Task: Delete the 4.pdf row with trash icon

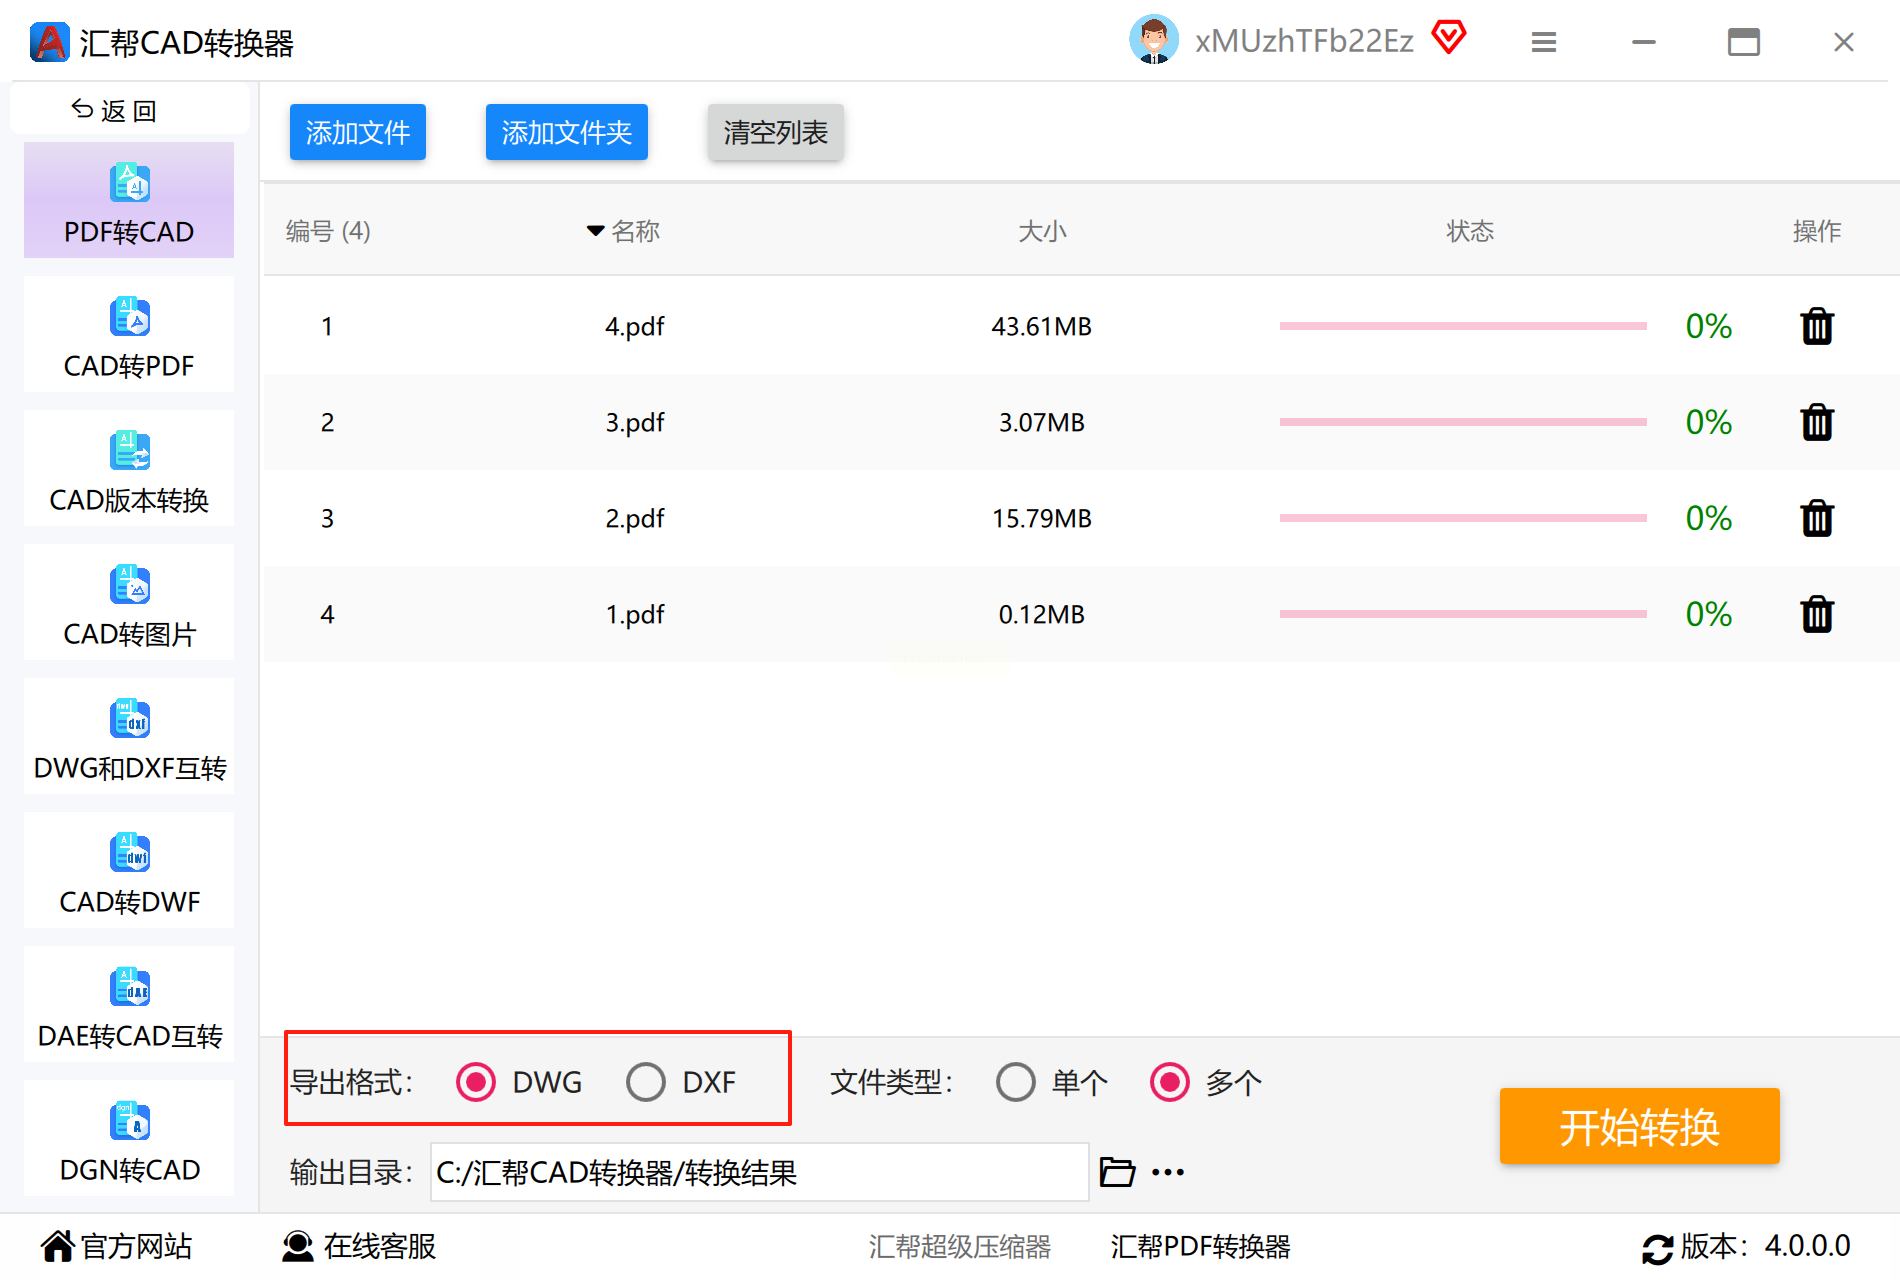Action: coord(1816,326)
